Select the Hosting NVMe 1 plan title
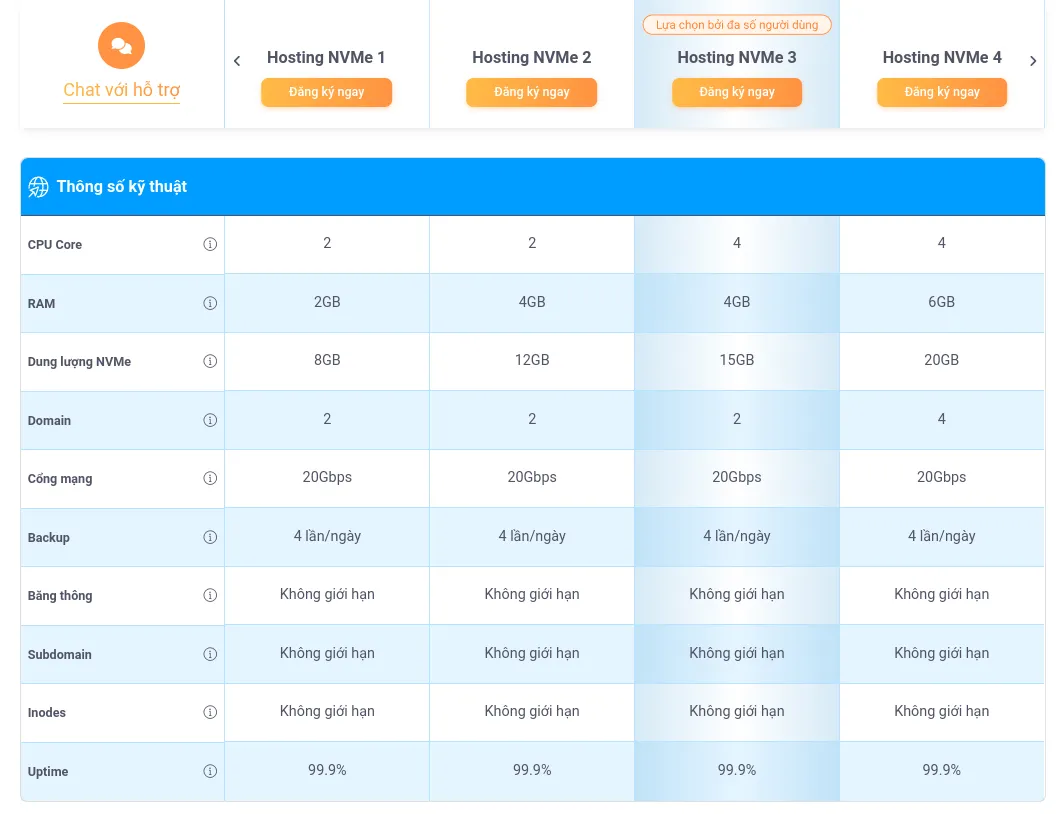The image size is (1057, 814). click(x=326, y=58)
